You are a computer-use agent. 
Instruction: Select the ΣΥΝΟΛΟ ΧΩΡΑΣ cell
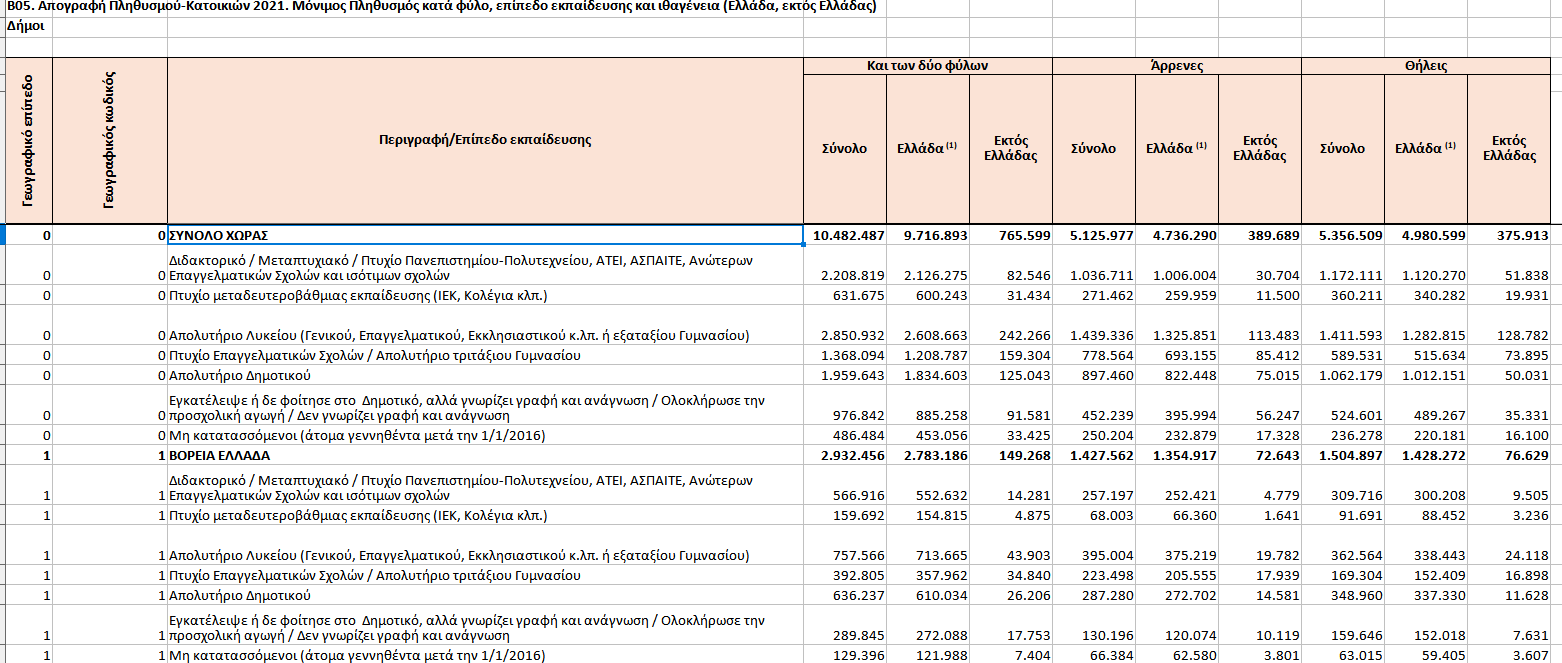click(x=485, y=235)
